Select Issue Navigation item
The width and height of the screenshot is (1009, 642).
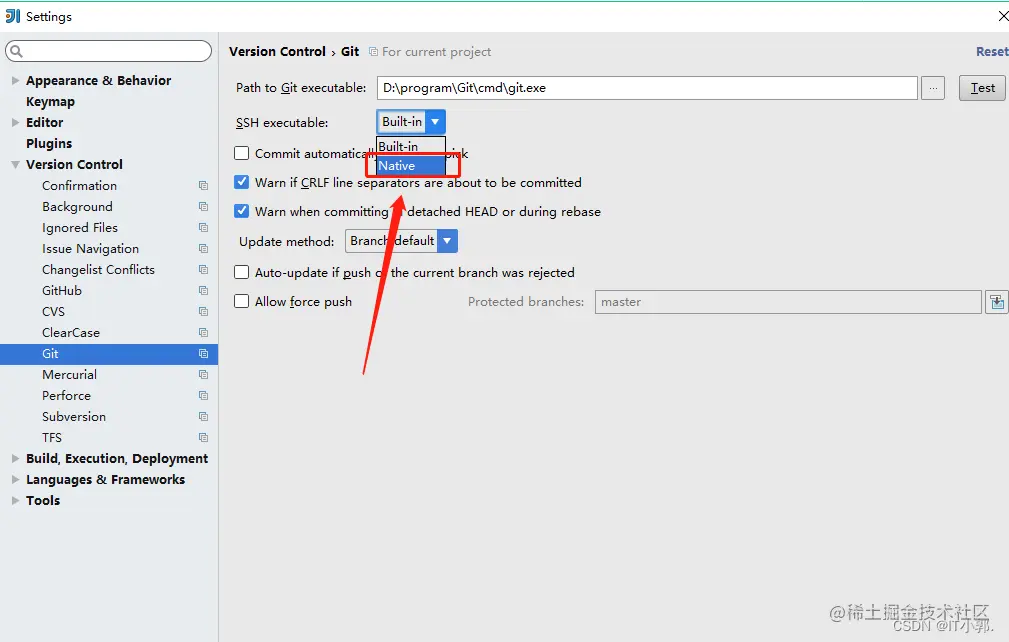pyautogui.click(x=90, y=249)
